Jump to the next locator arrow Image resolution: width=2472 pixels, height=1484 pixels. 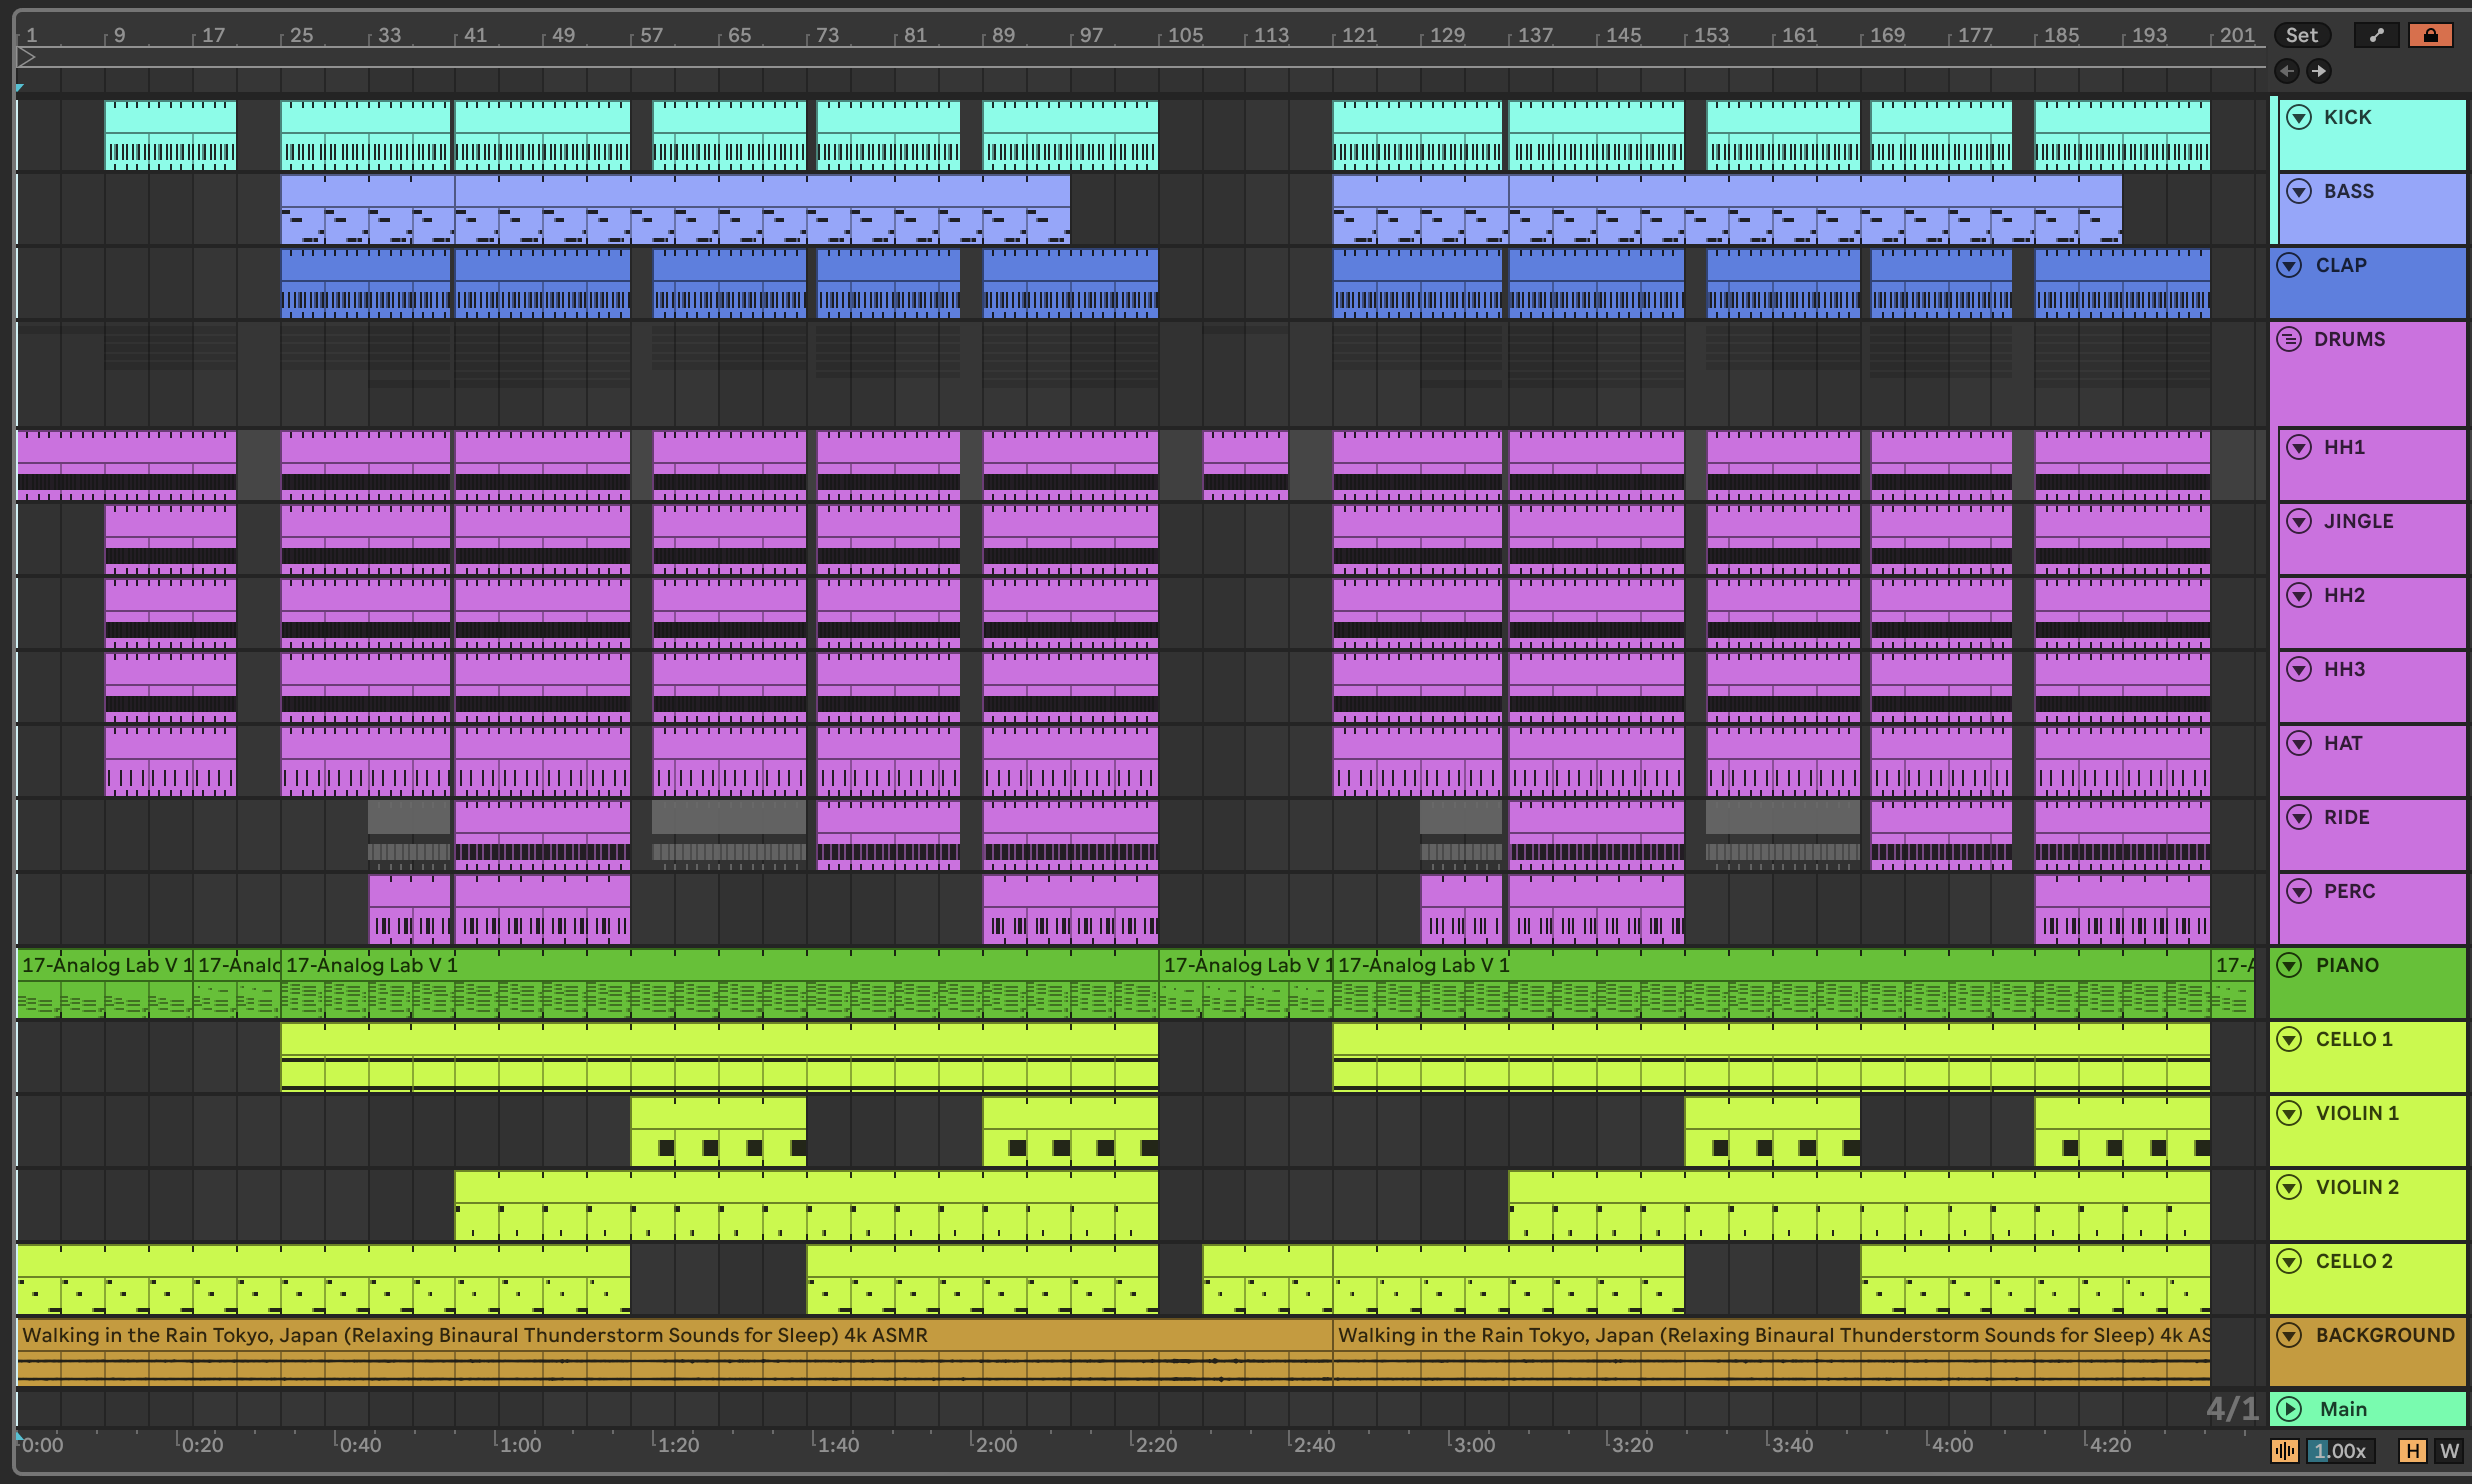coord(2318,71)
